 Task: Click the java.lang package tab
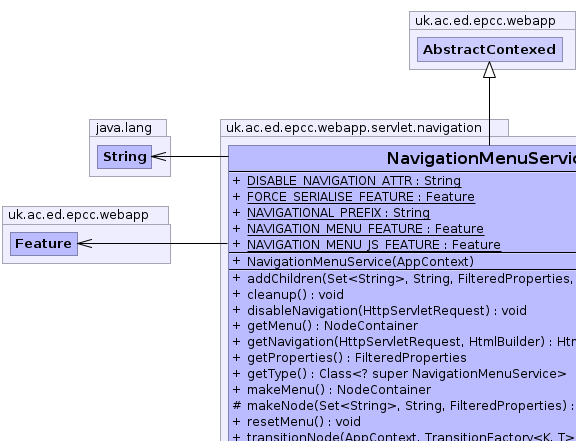[x=124, y=128]
